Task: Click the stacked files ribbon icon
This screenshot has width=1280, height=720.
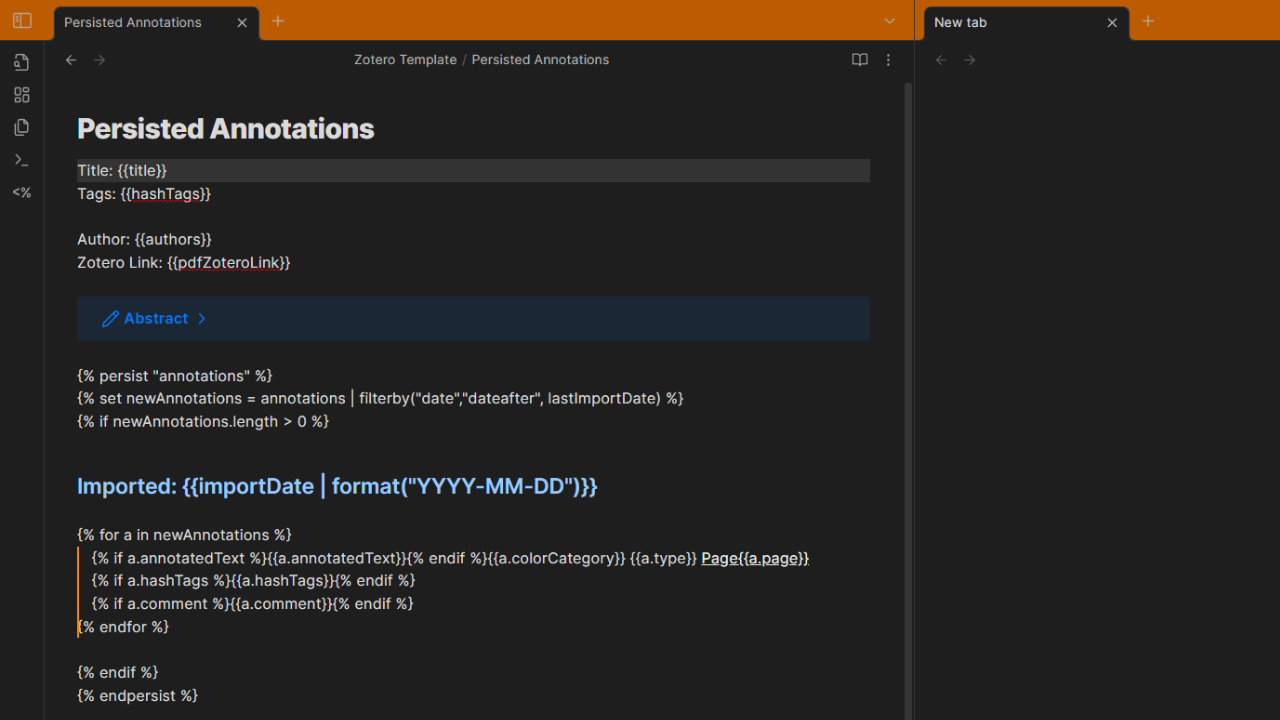Action: pos(22,127)
